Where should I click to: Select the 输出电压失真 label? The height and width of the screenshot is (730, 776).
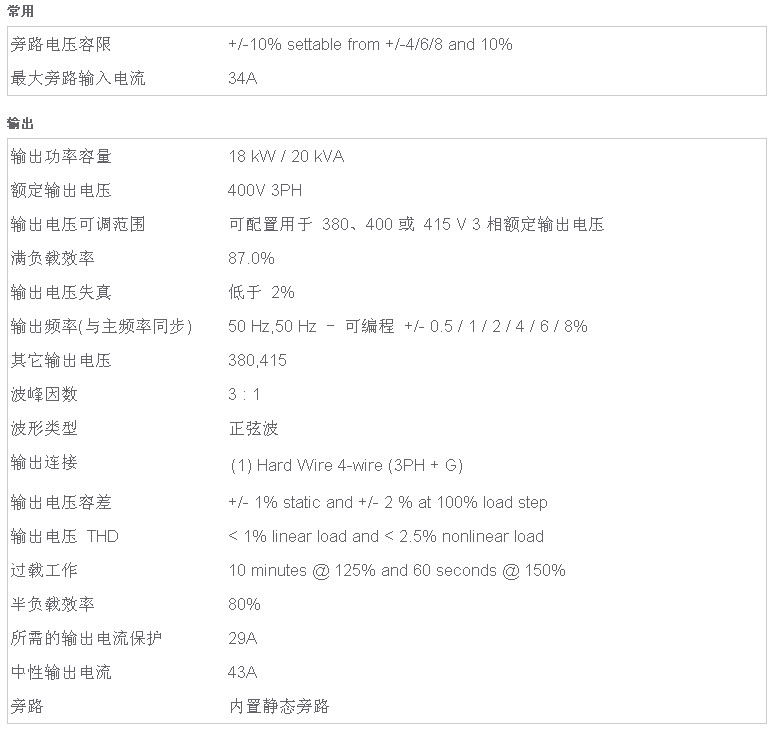[x=61, y=292]
